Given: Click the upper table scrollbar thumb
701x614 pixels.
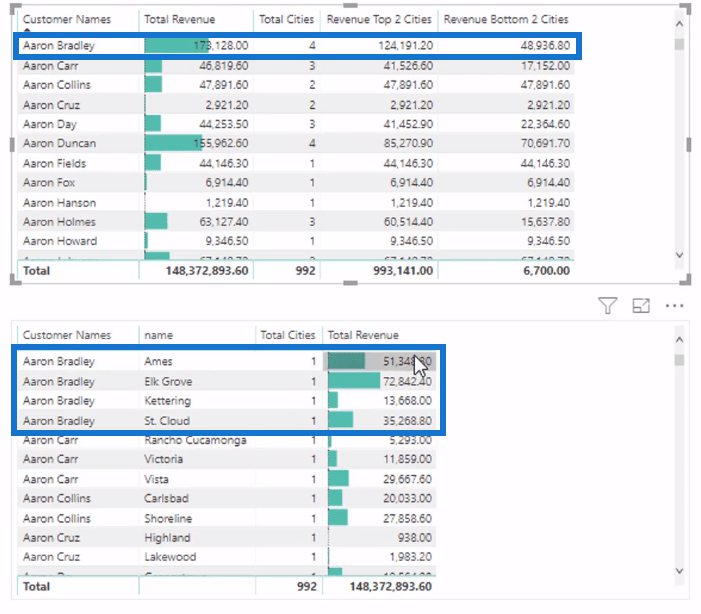Looking at the screenshot, I should point(679,45).
